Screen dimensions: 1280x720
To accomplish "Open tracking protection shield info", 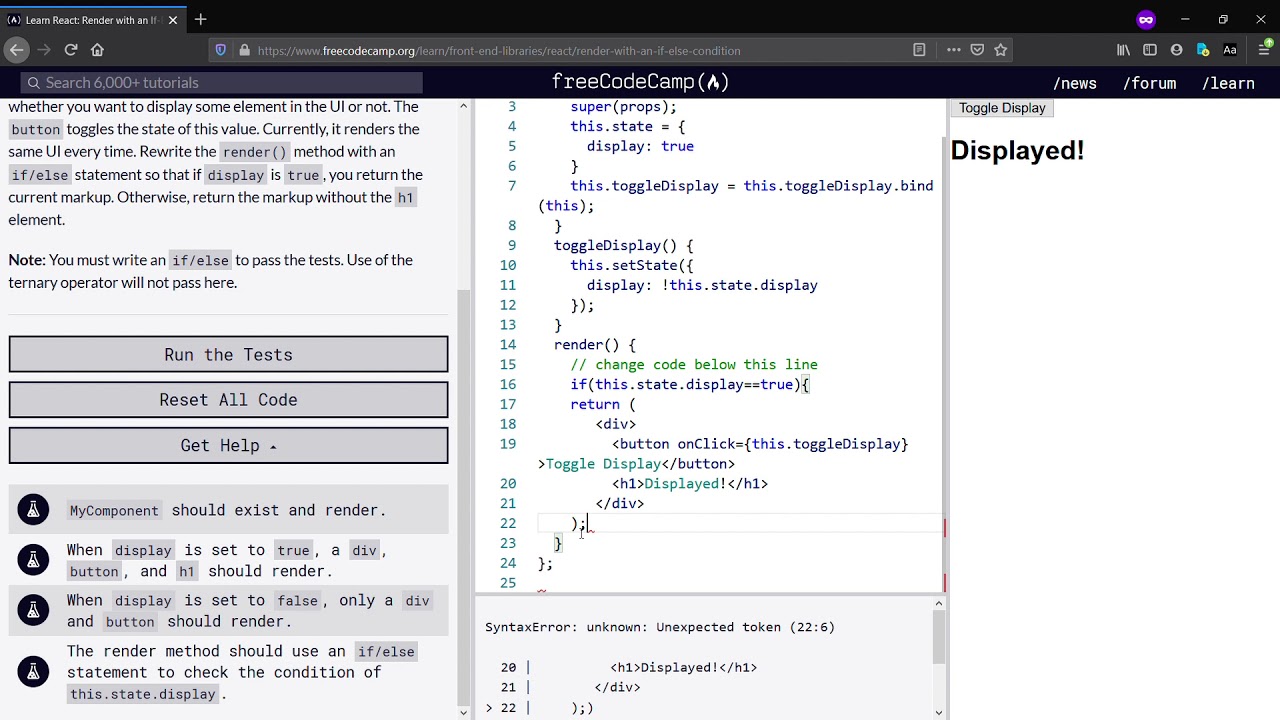I will point(220,50).
